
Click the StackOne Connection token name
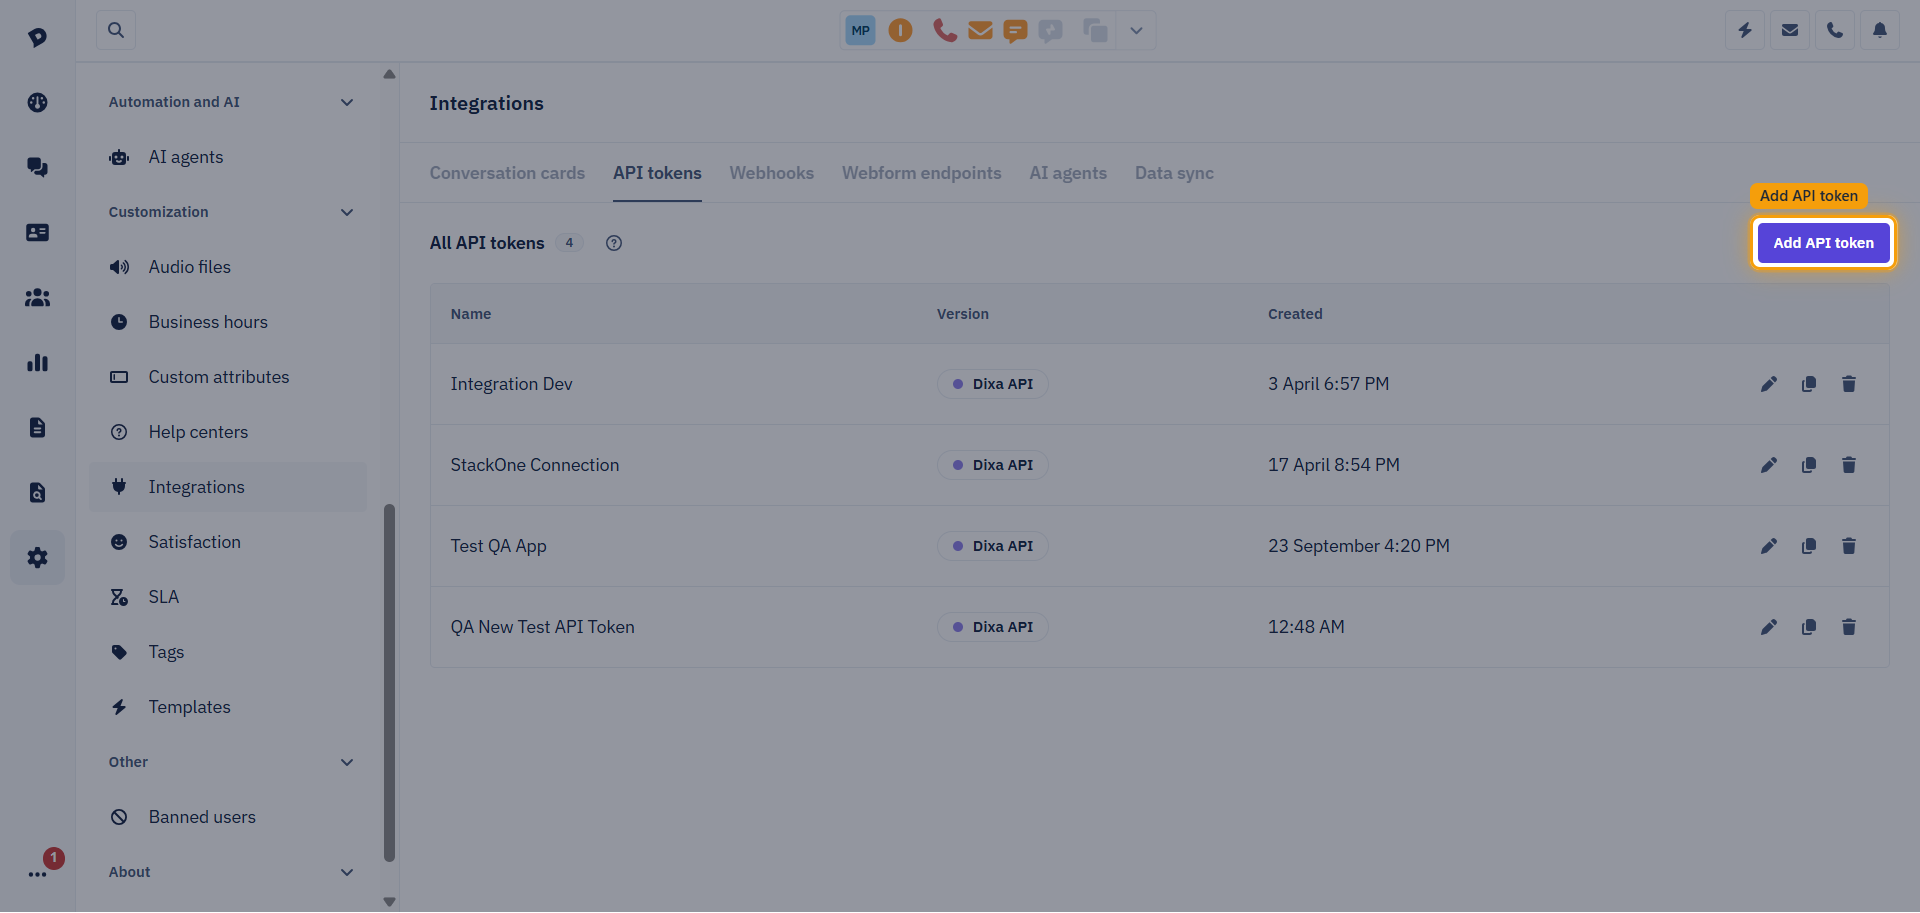[x=535, y=465]
